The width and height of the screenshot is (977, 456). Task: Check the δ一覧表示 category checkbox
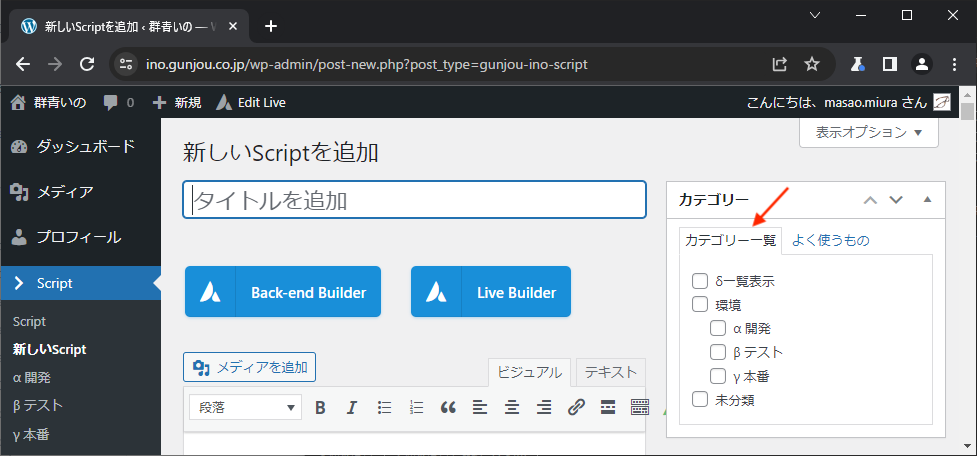[700, 281]
